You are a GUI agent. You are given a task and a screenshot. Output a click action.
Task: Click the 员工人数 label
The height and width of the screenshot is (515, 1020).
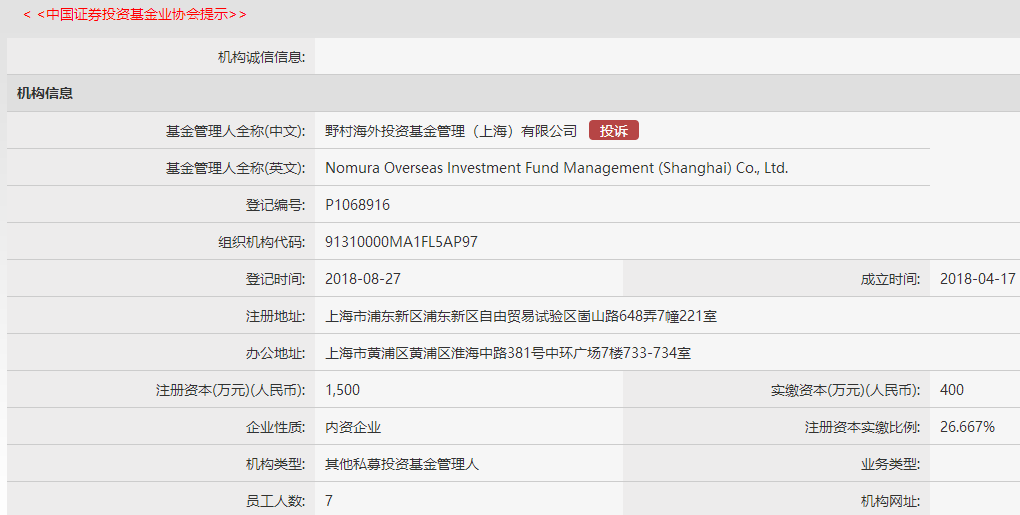pos(275,501)
